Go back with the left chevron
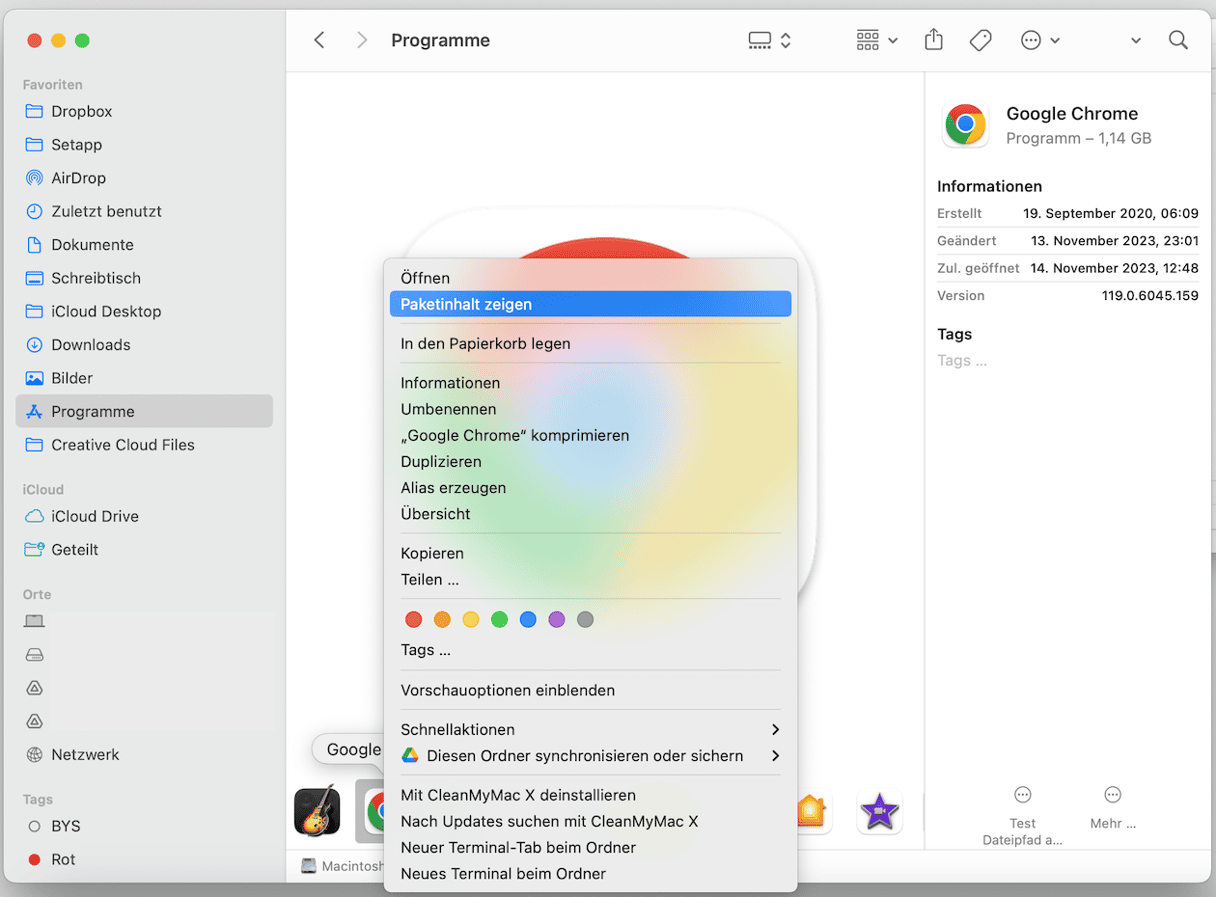This screenshot has width=1216, height=897. [x=319, y=40]
